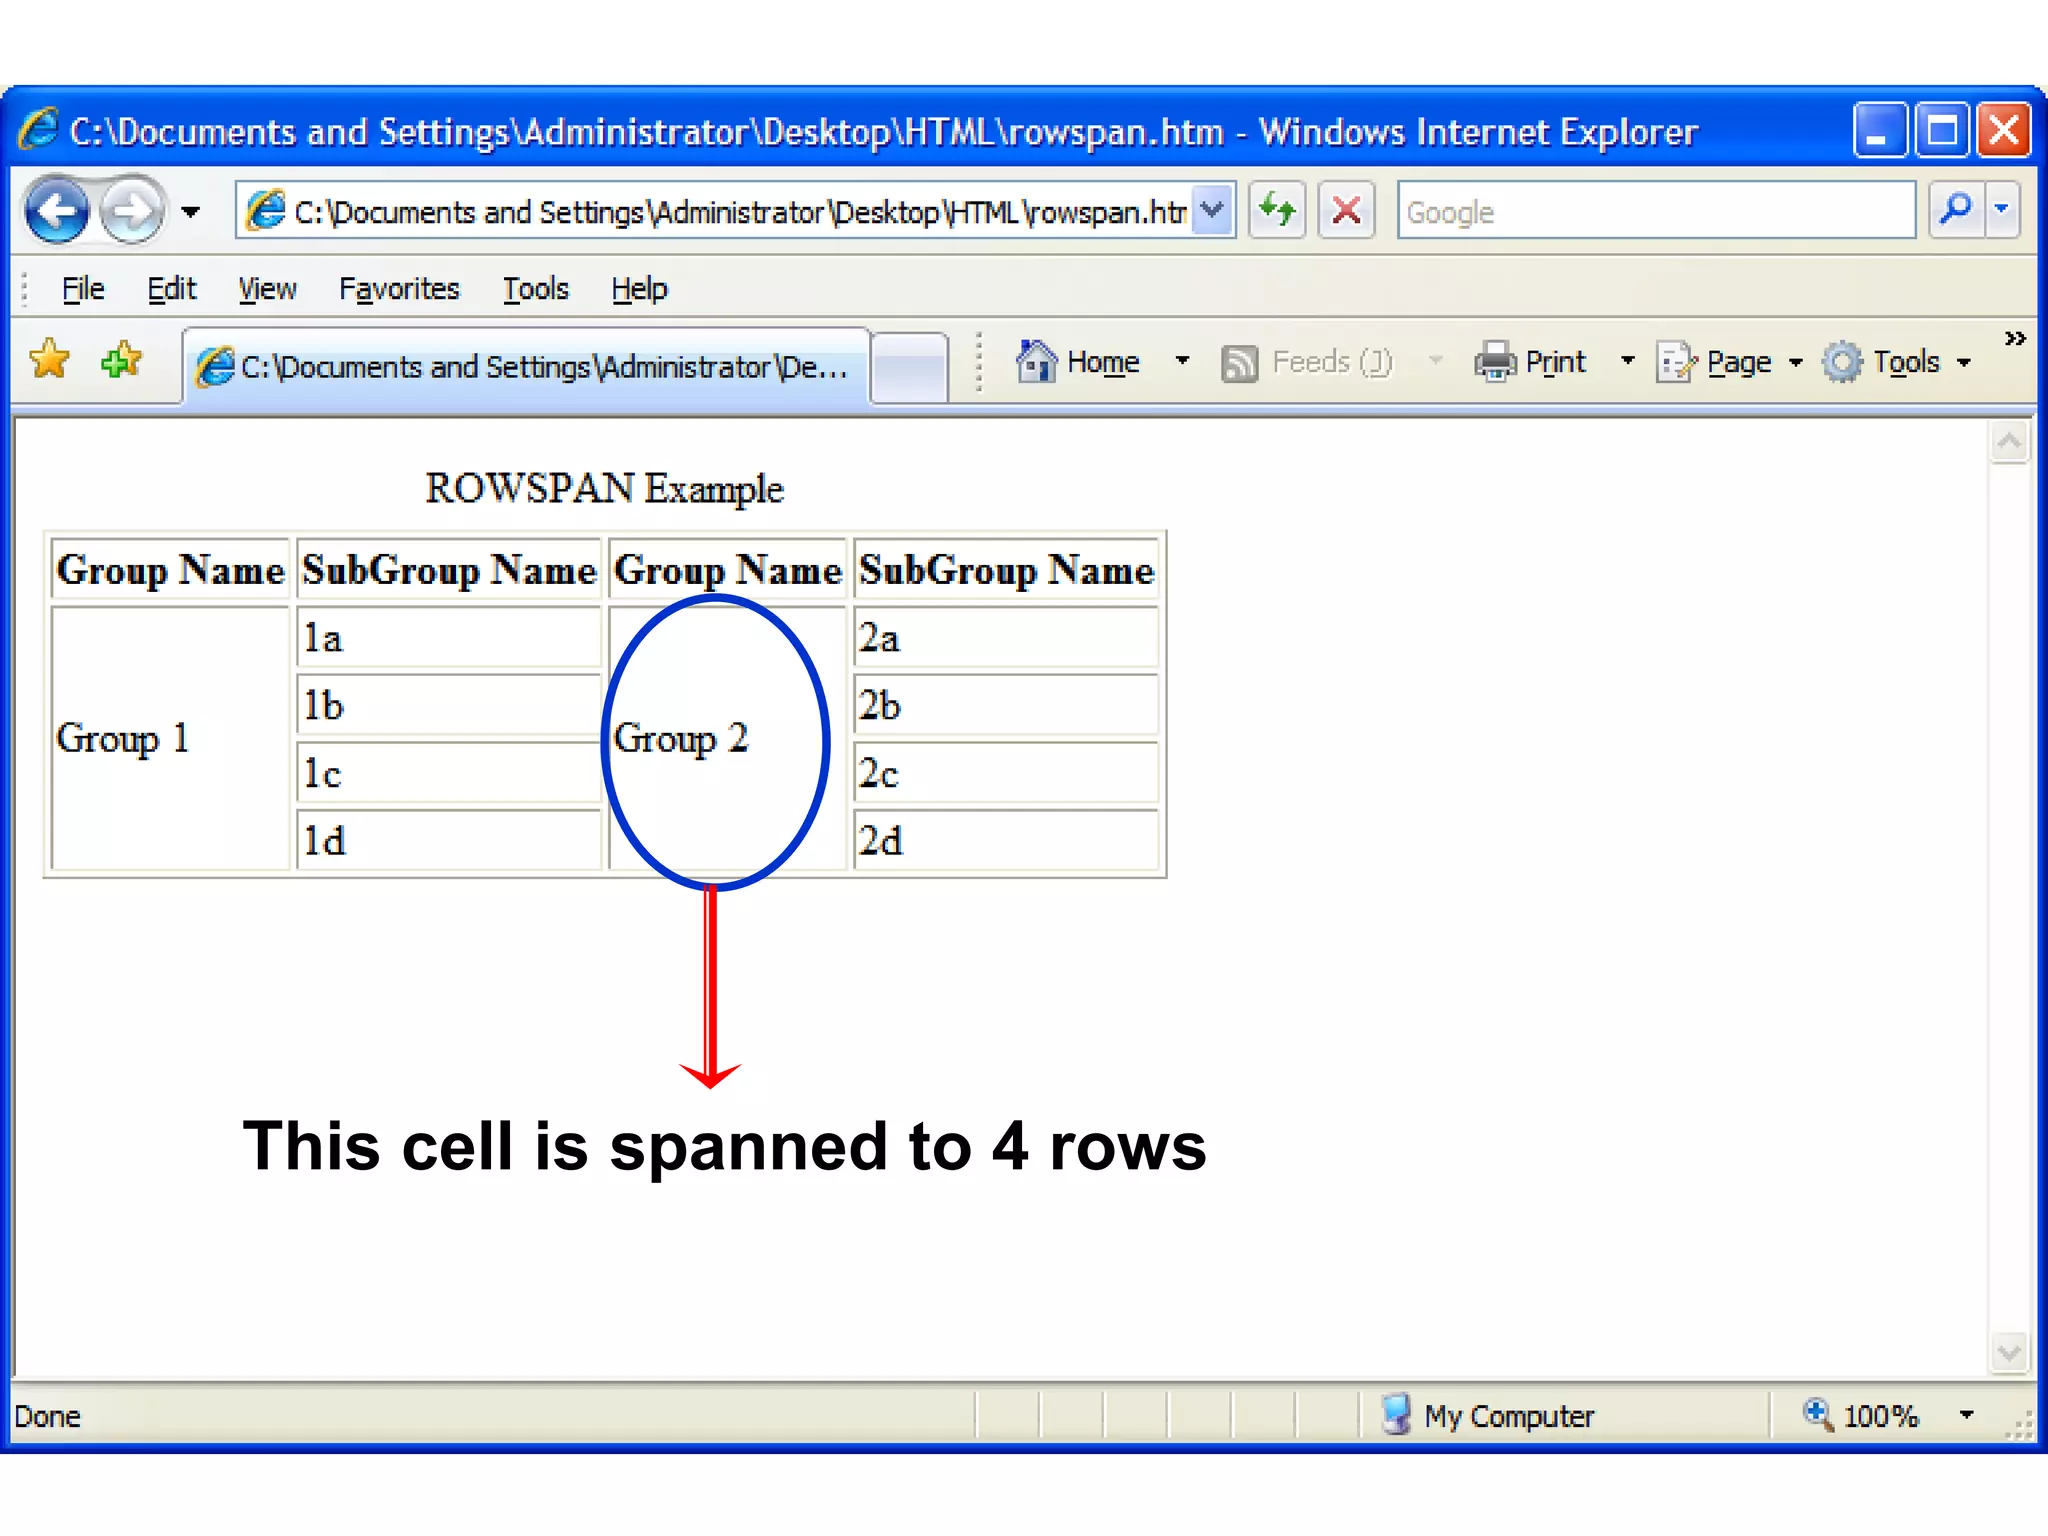This screenshot has height=1536, width=2048.
Task: Click the scrollbar down arrow
Action: 2009,1353
